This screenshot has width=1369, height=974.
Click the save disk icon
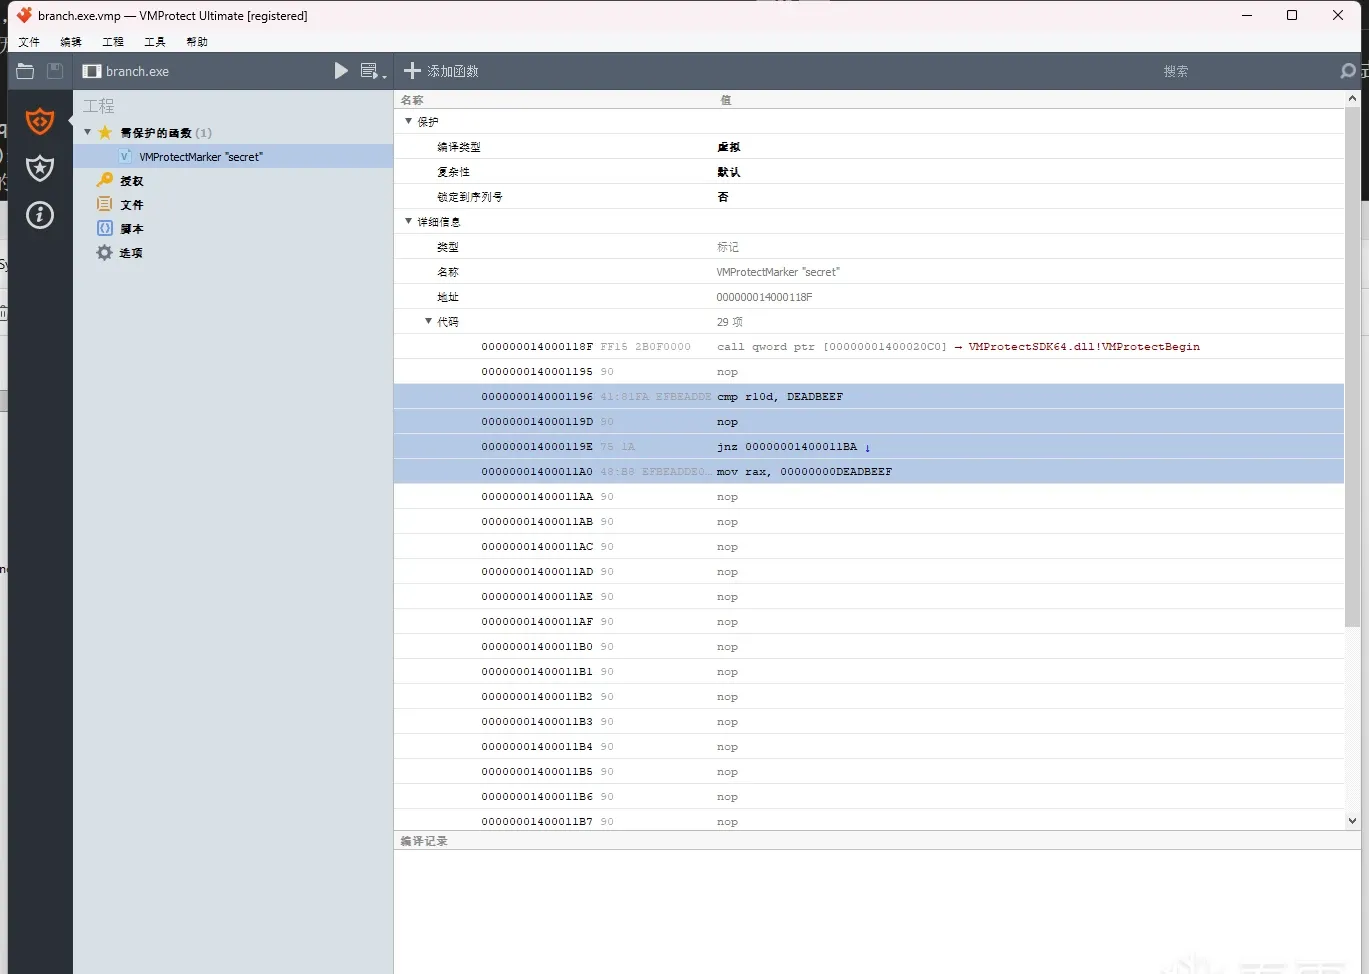coord(55,71)
